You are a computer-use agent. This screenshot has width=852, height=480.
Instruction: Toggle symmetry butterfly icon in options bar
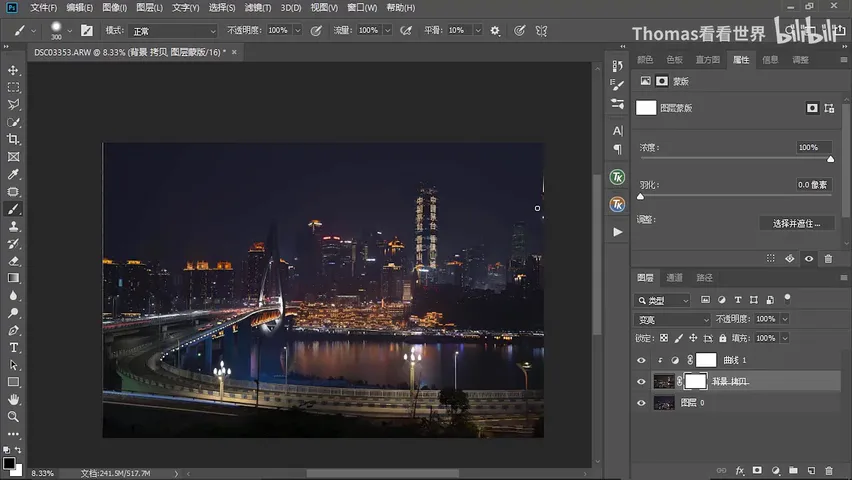click(541, 31)
